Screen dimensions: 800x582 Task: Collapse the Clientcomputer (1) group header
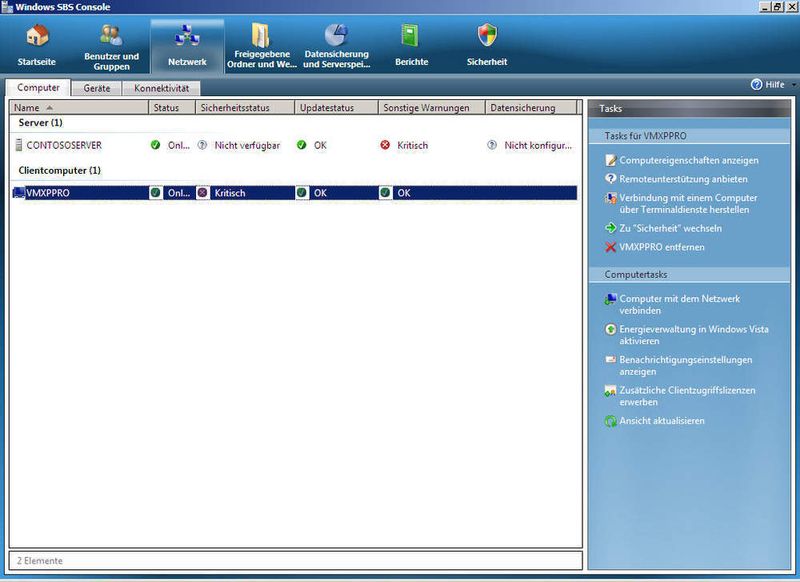[59, 170]
